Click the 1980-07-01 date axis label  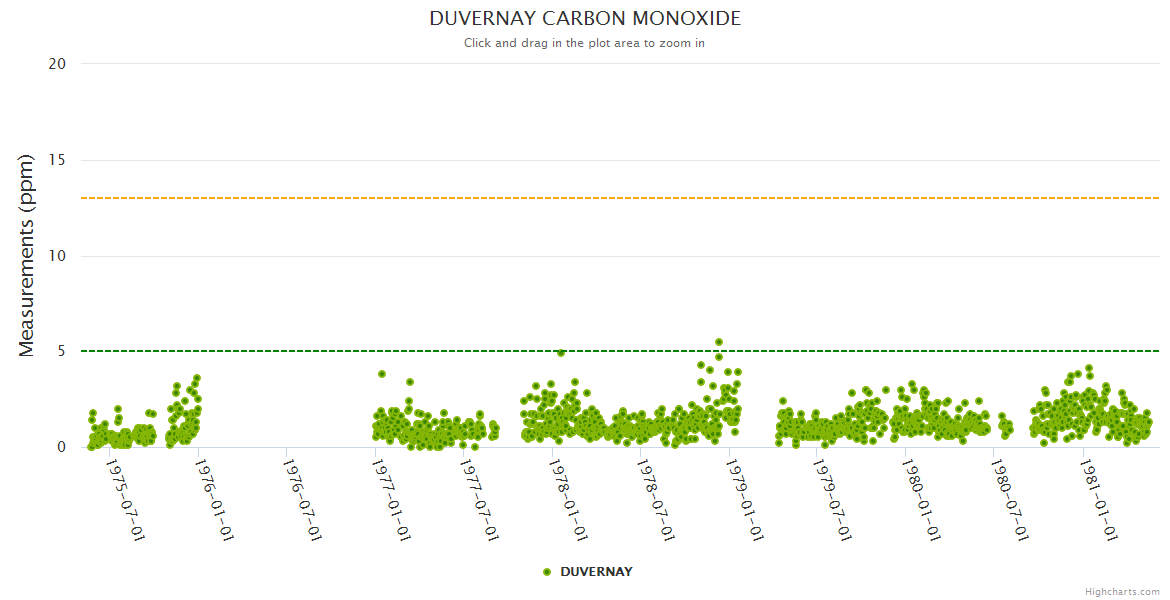click(x=1008, y=500)
